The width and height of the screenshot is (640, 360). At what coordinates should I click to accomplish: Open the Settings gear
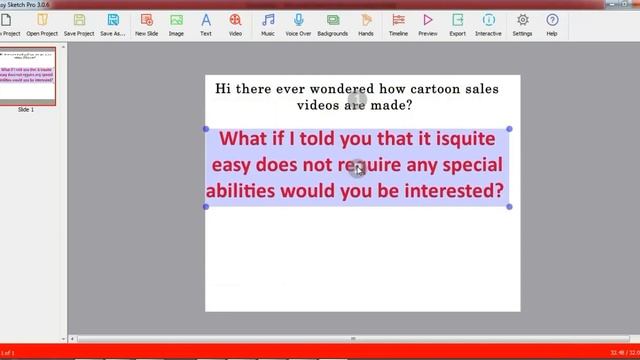(522, 24)
